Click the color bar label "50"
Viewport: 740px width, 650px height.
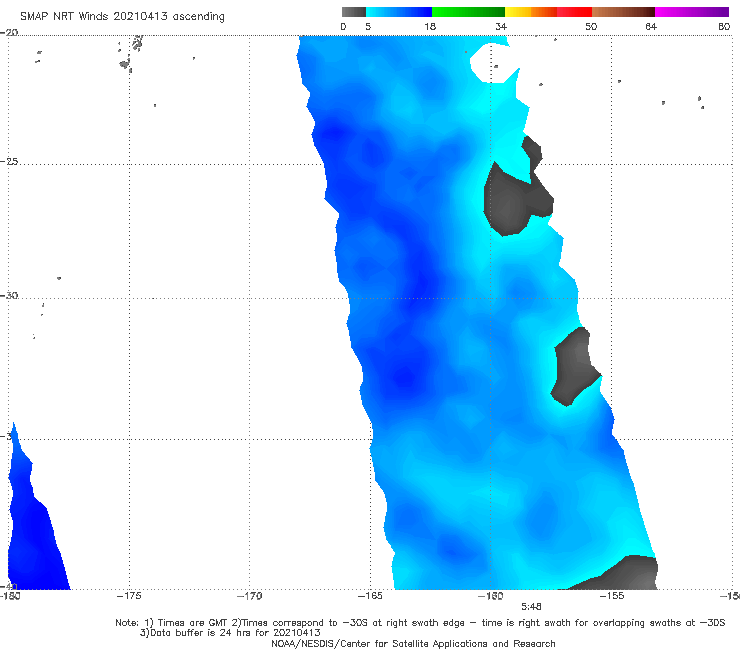pos(591,27)
